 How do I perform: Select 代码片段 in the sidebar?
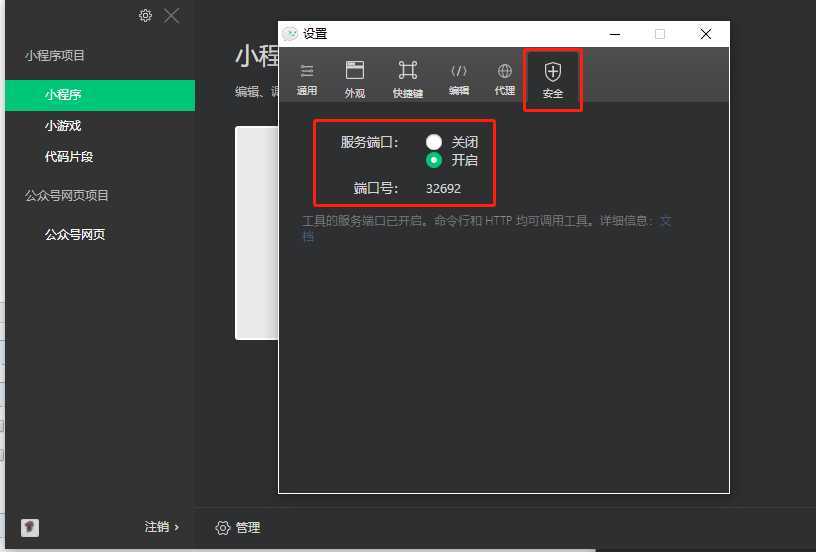click(69, 157)
